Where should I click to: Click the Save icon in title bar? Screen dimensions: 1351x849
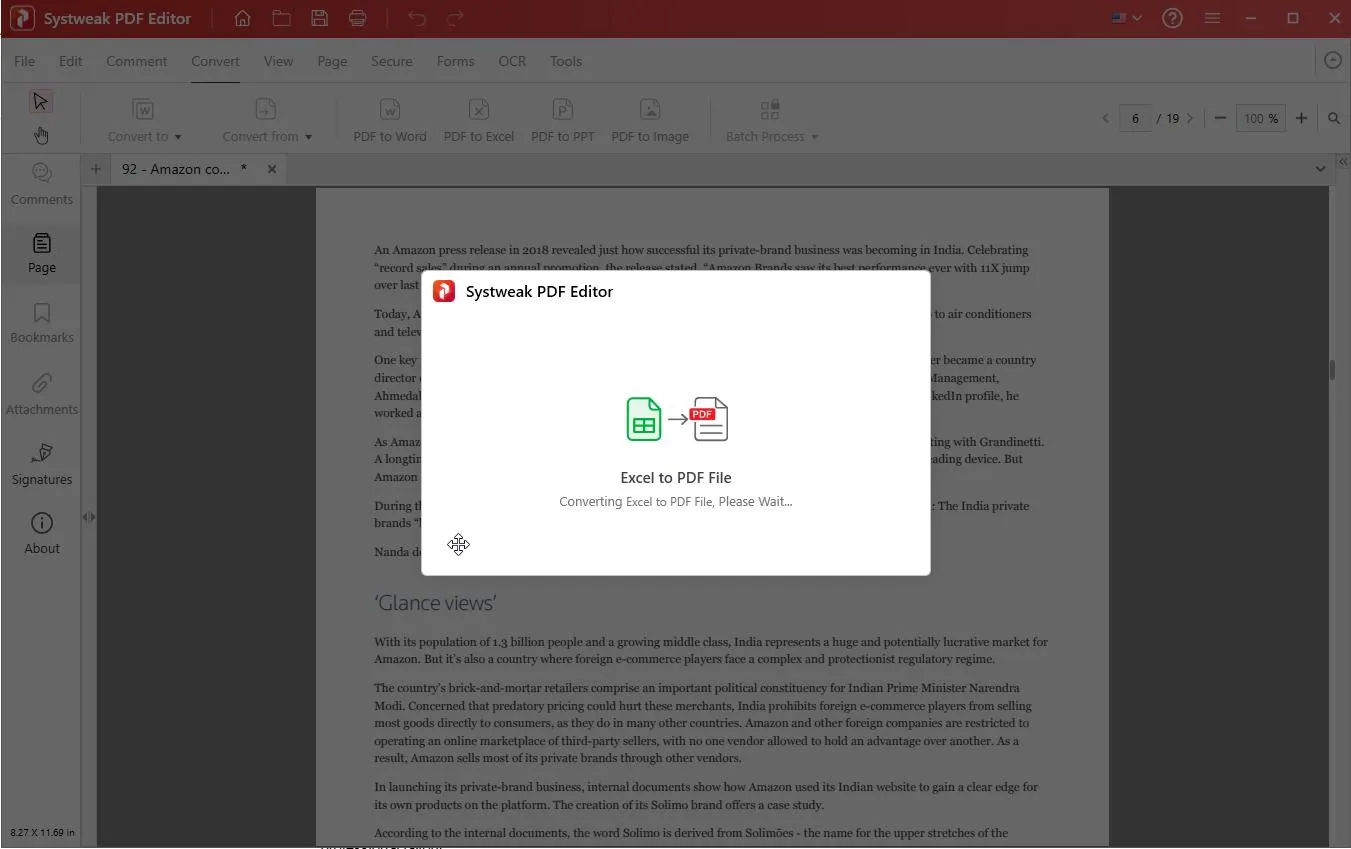point(319,18)
